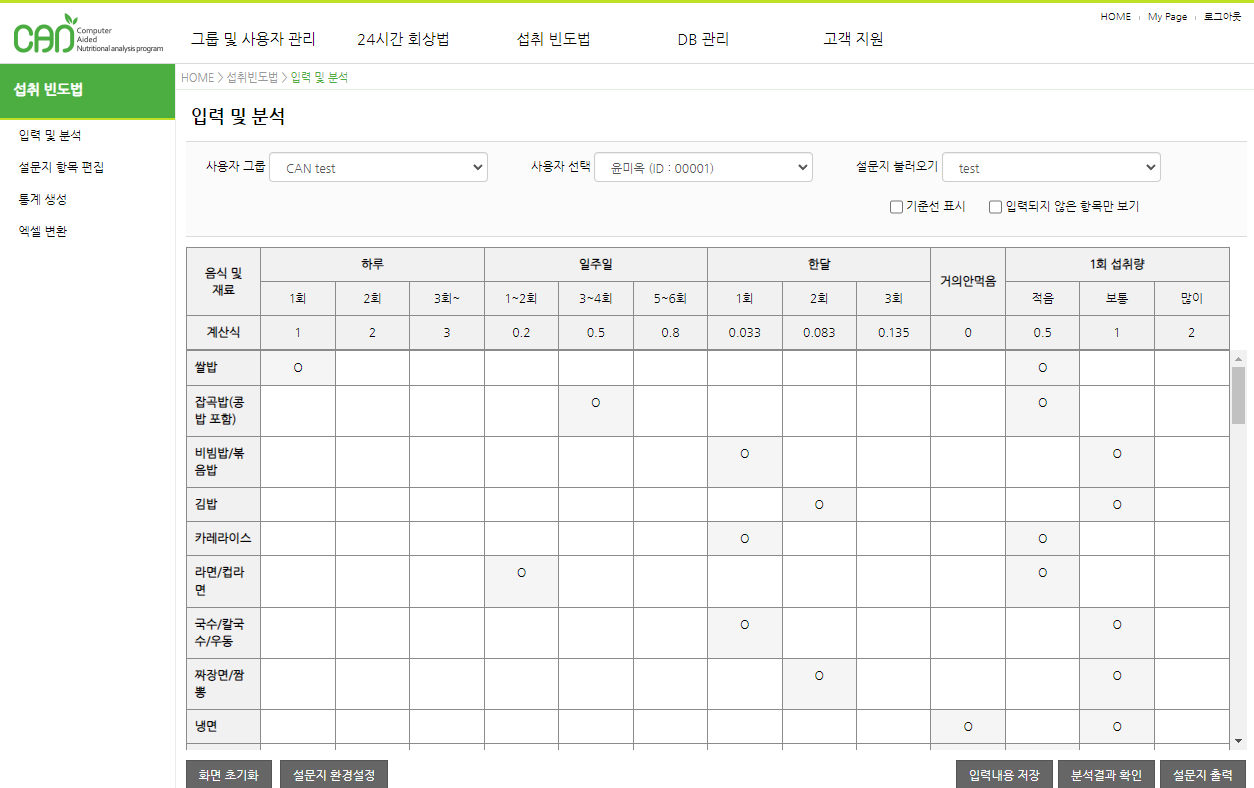Select 쌀밥 하루 1회 cell

point(298,368)
